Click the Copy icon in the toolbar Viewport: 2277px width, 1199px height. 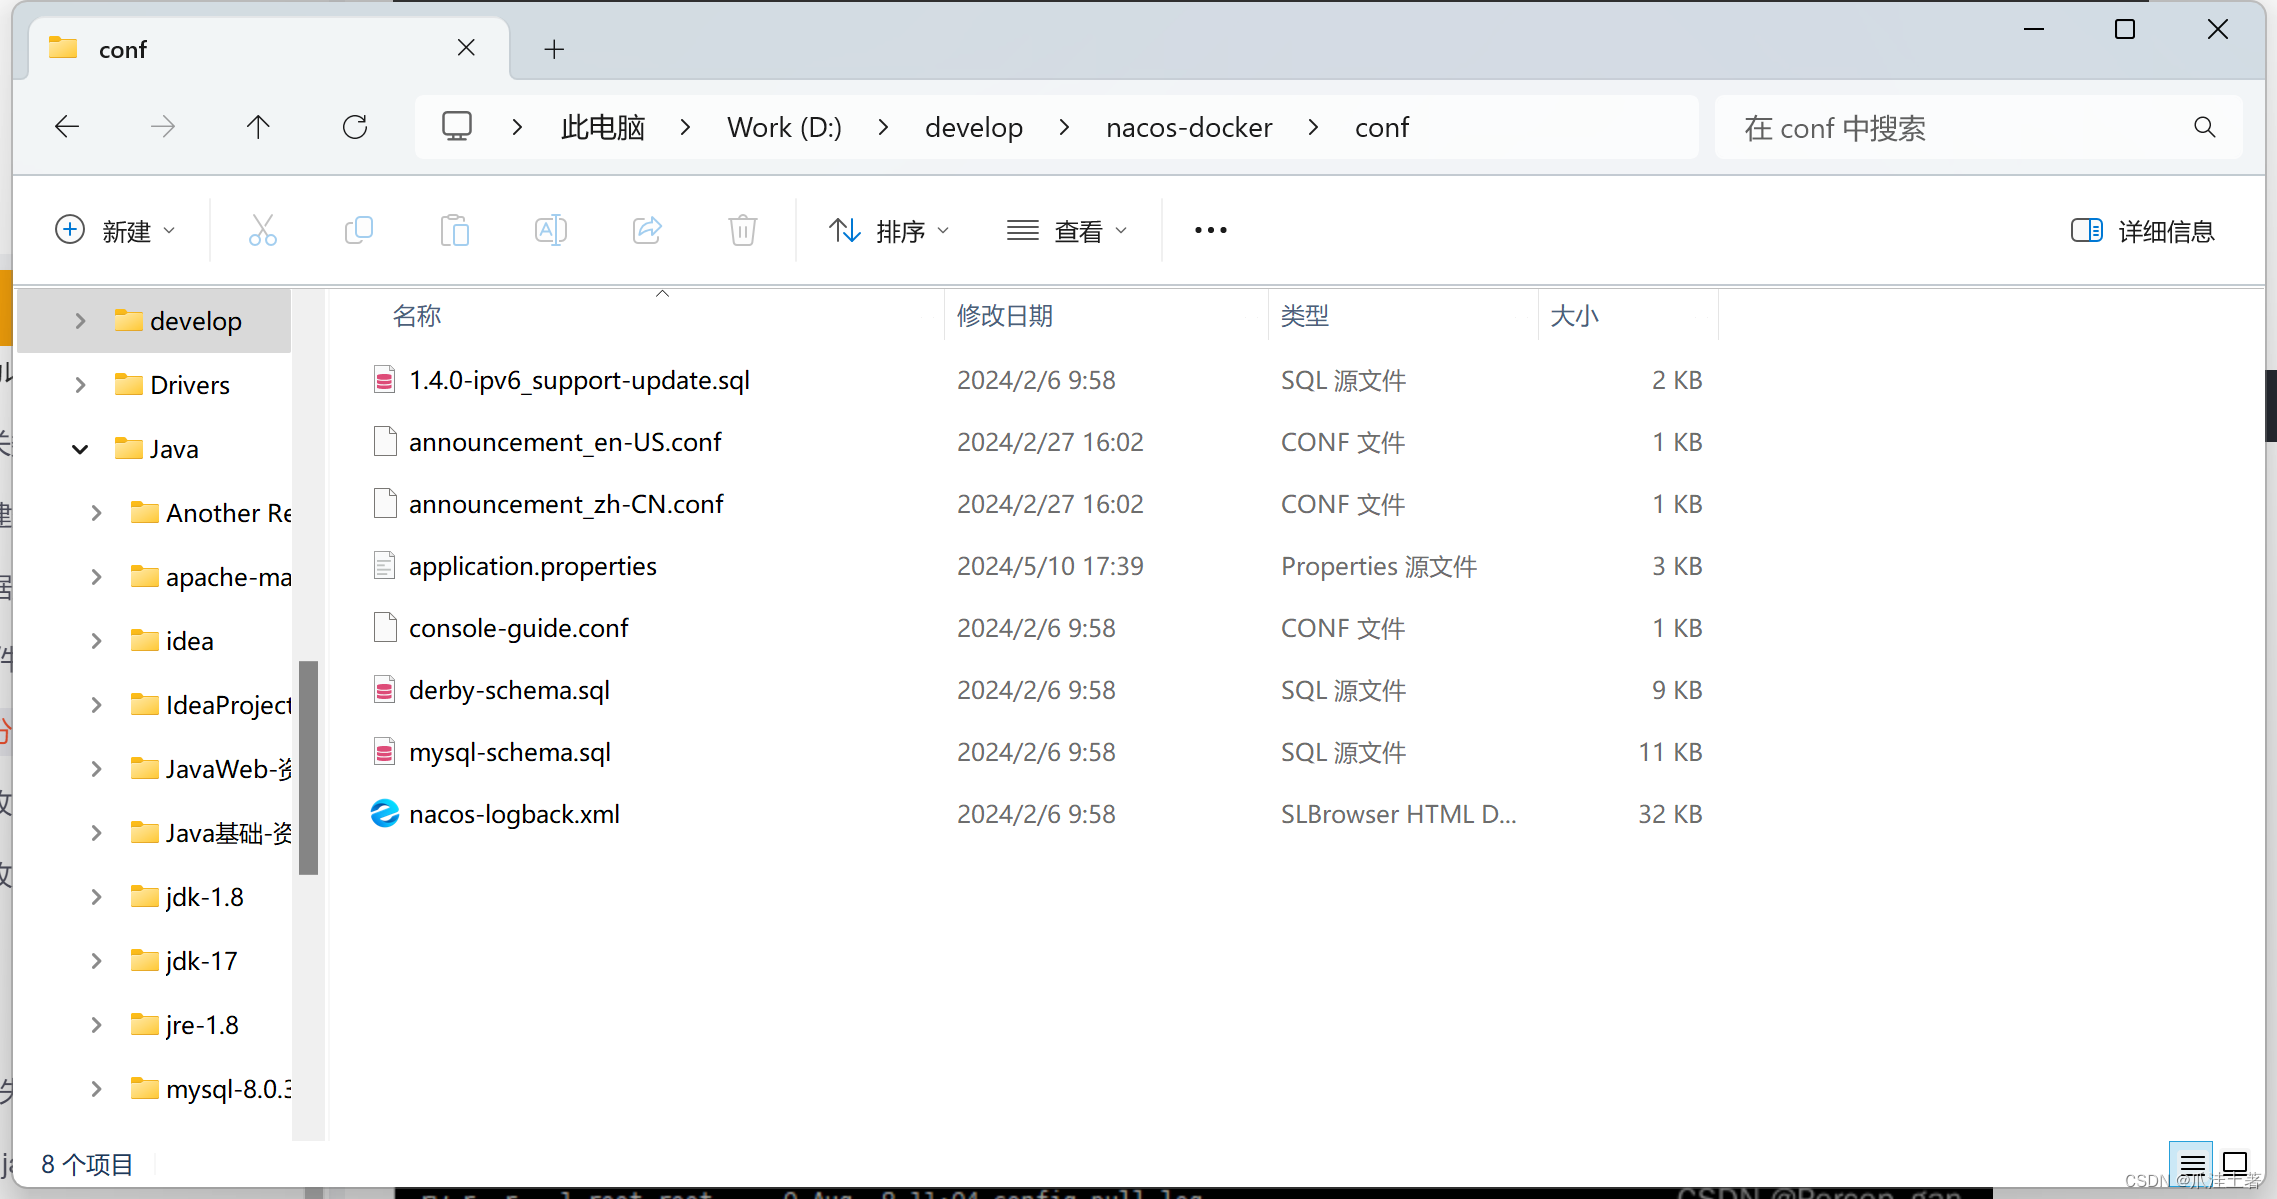coord(358,230)
